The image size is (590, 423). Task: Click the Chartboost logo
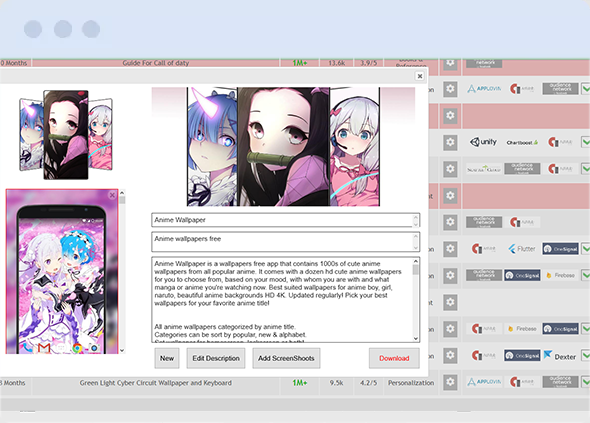(x=522, y=143)
